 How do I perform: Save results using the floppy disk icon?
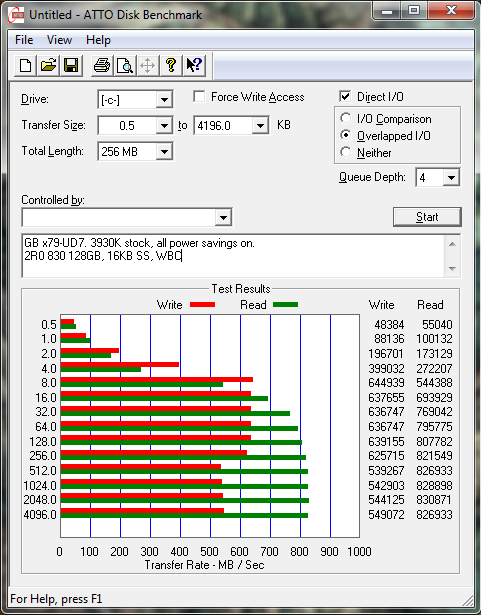(71, 65)
